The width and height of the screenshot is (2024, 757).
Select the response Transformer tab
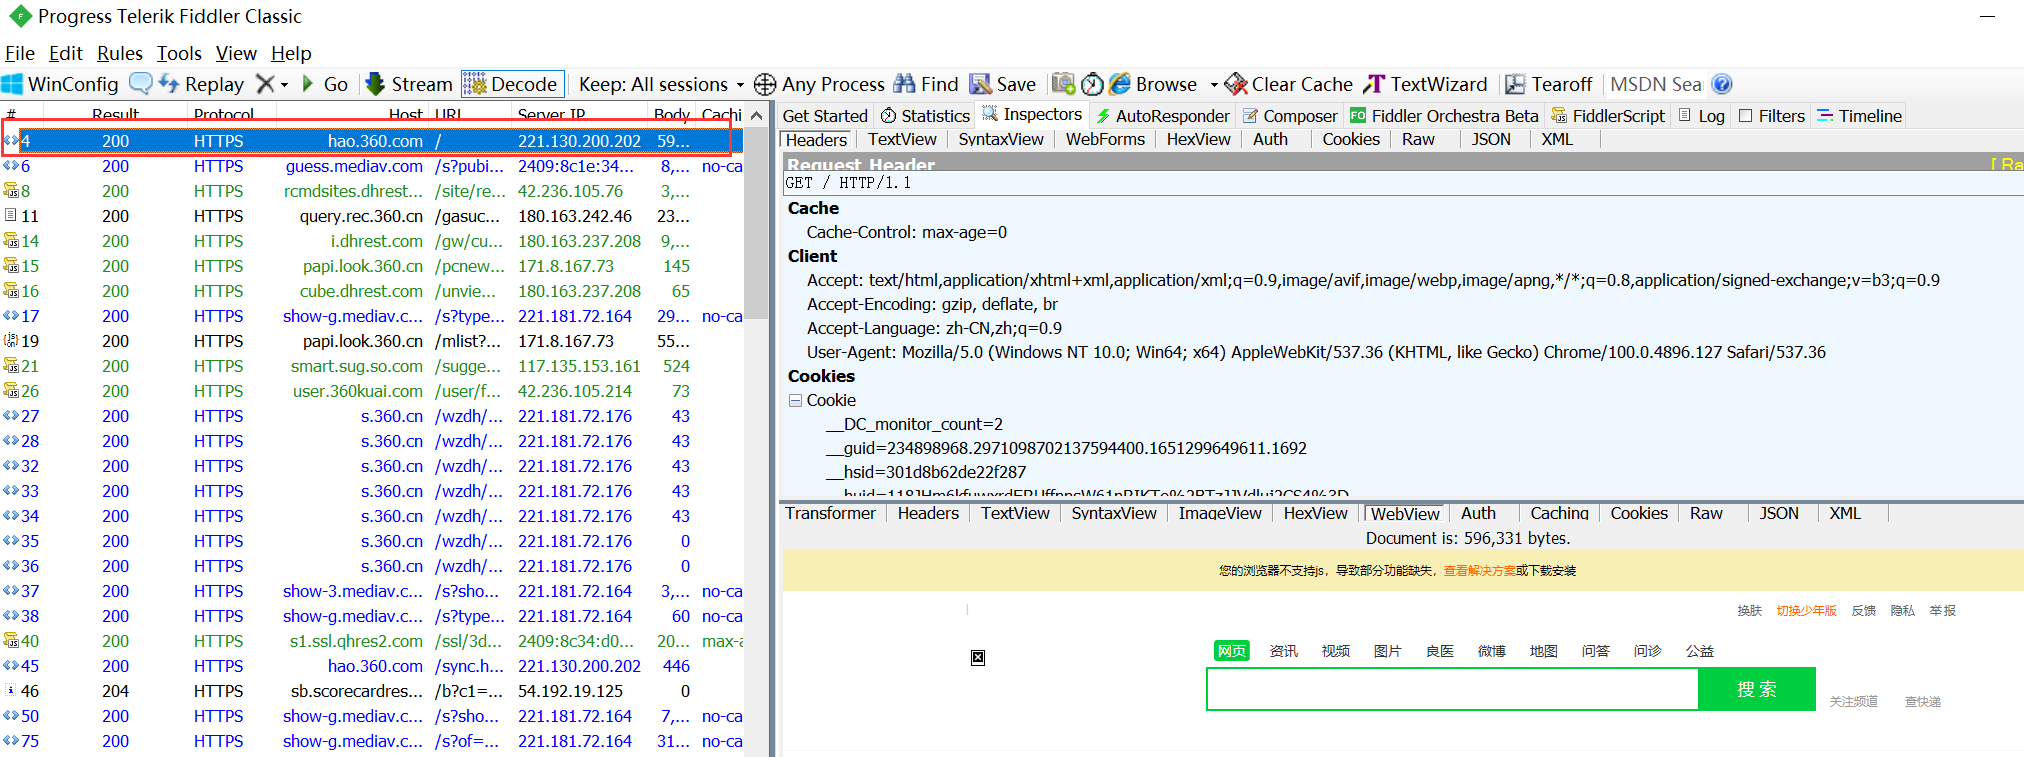pos(830,513)
